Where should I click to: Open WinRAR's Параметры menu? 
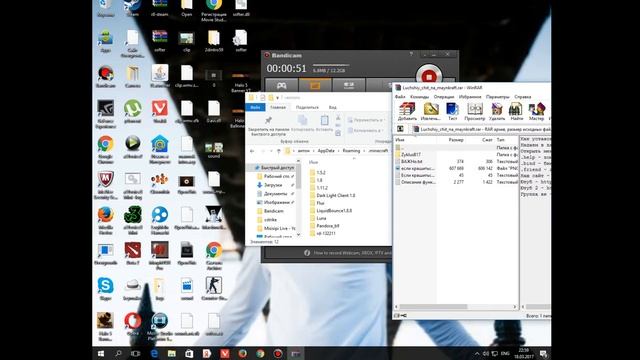[498, 97]
